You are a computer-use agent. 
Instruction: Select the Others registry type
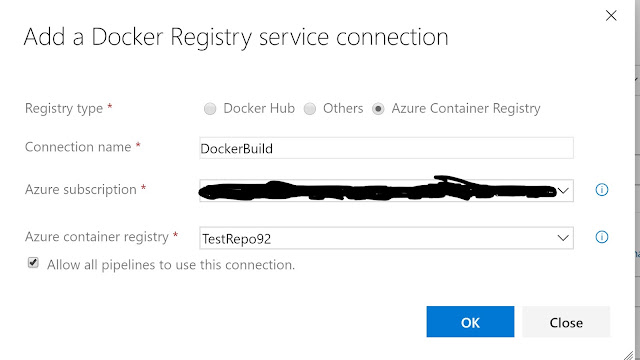tap(310, 109)
